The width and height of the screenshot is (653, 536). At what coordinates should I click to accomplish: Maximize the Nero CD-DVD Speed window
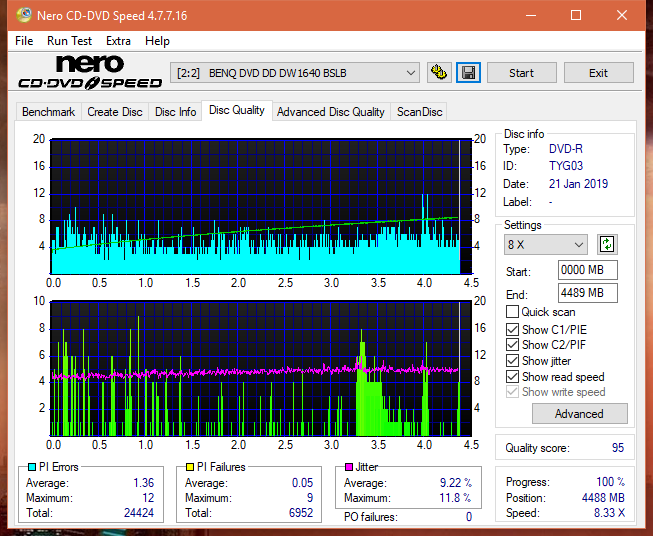pos(576,15)
